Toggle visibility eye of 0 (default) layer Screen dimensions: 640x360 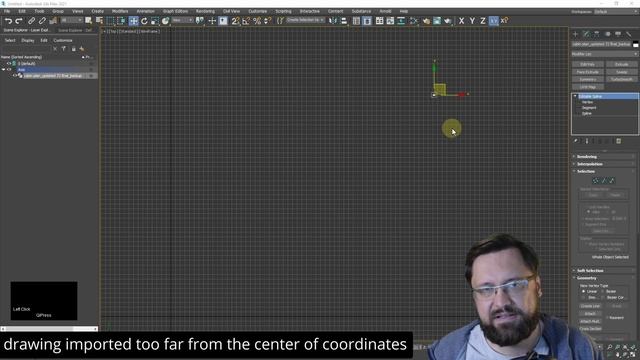click(9, 64)
